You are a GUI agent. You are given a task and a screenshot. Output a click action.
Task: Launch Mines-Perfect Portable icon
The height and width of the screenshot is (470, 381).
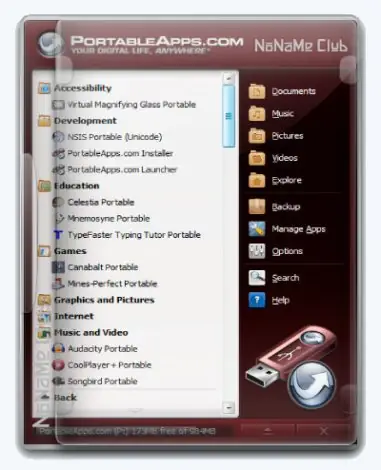[58, 284]
